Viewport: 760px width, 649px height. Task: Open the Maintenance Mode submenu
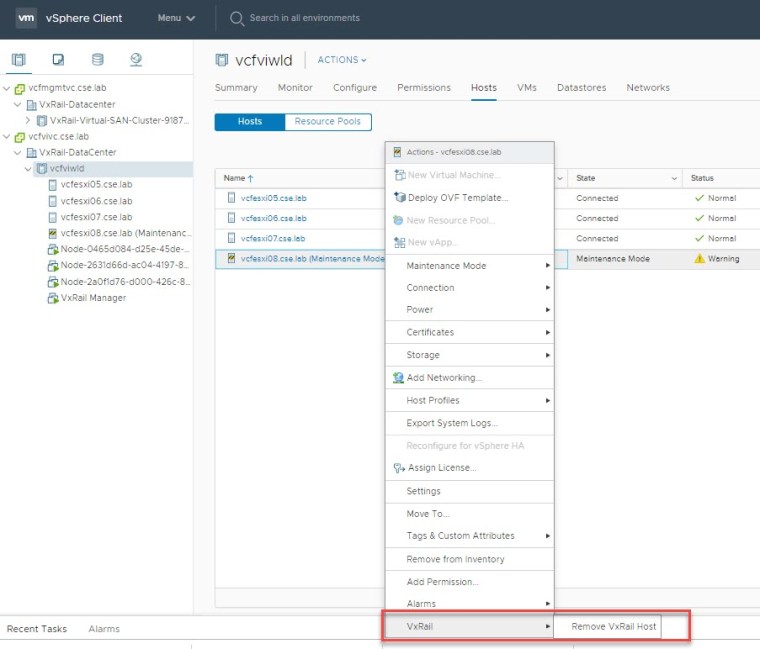point(446,266)
